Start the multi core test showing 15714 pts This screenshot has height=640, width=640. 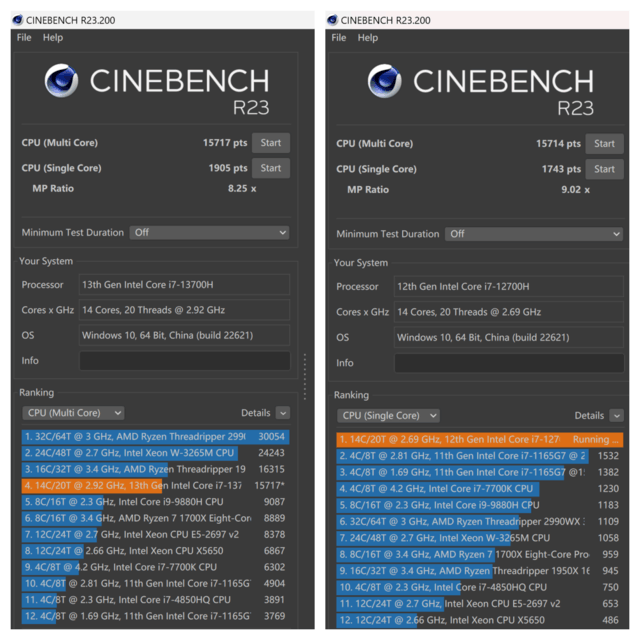click(x=604, y=143)
